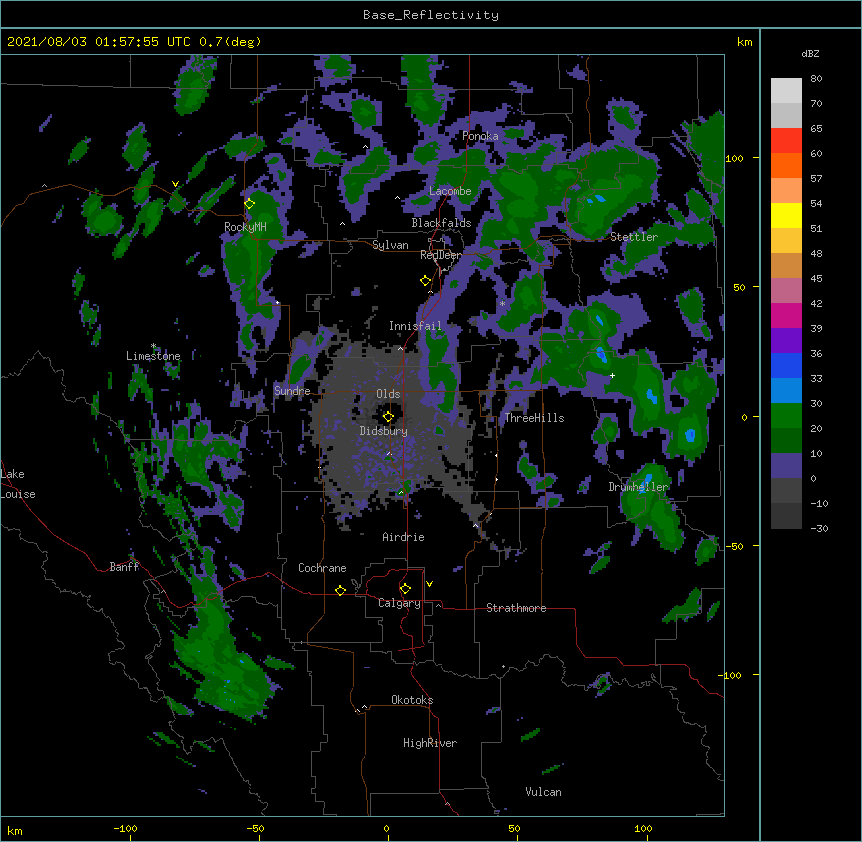Select the gray 0 to -10 dBZ legend swatch
The image size is (862, 842).
coord(786,491)
